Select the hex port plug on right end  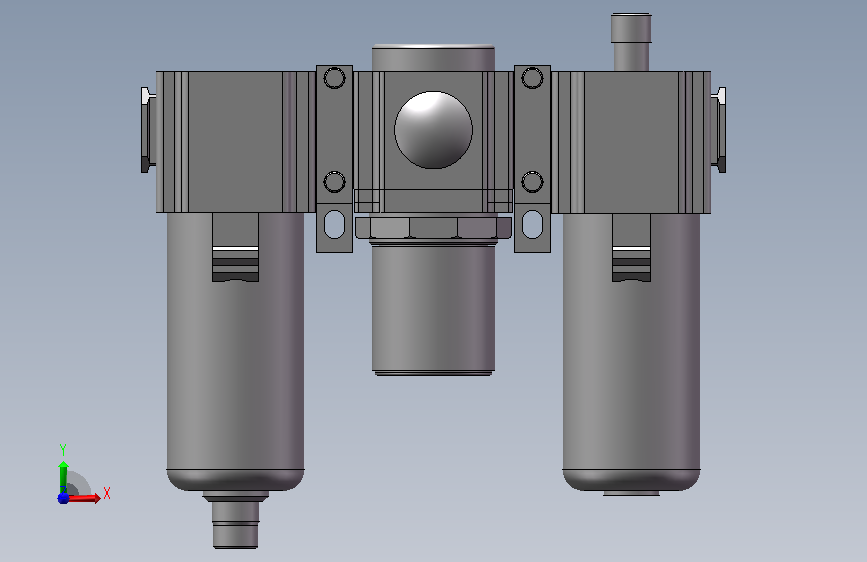coord(719,130)
